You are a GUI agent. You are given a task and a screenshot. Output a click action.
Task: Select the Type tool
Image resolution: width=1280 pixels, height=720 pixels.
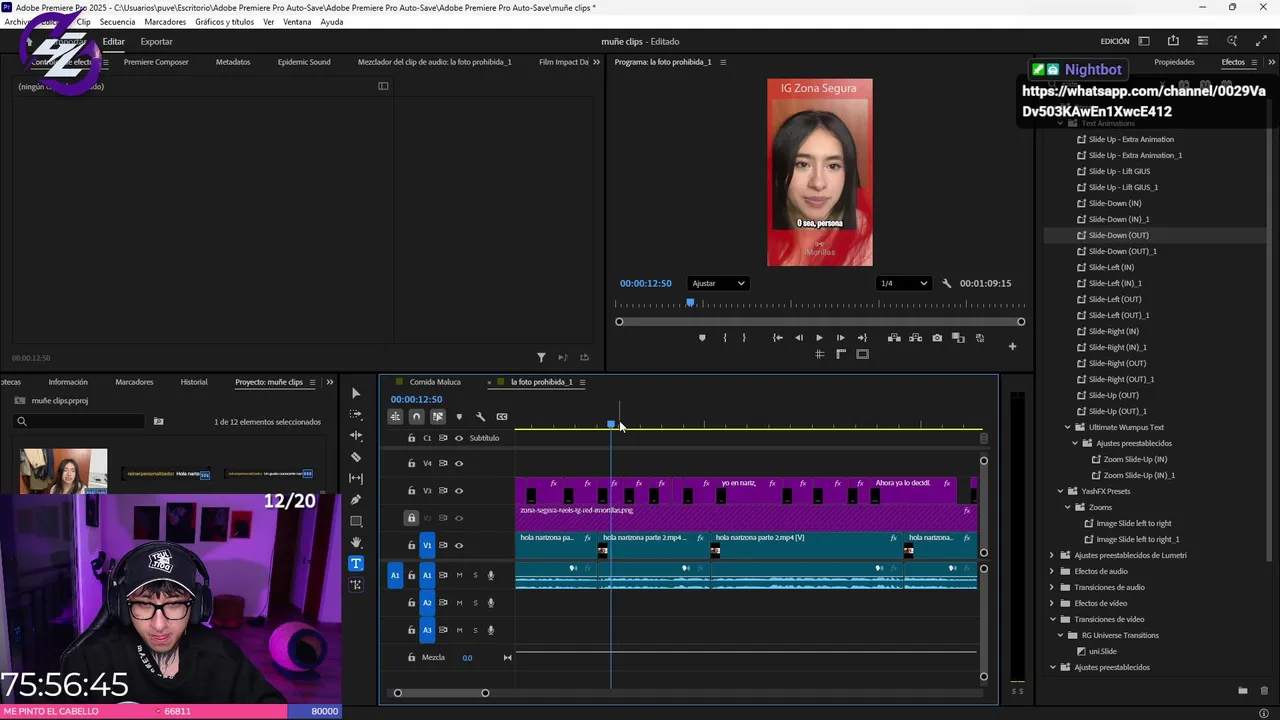[356, 563]
